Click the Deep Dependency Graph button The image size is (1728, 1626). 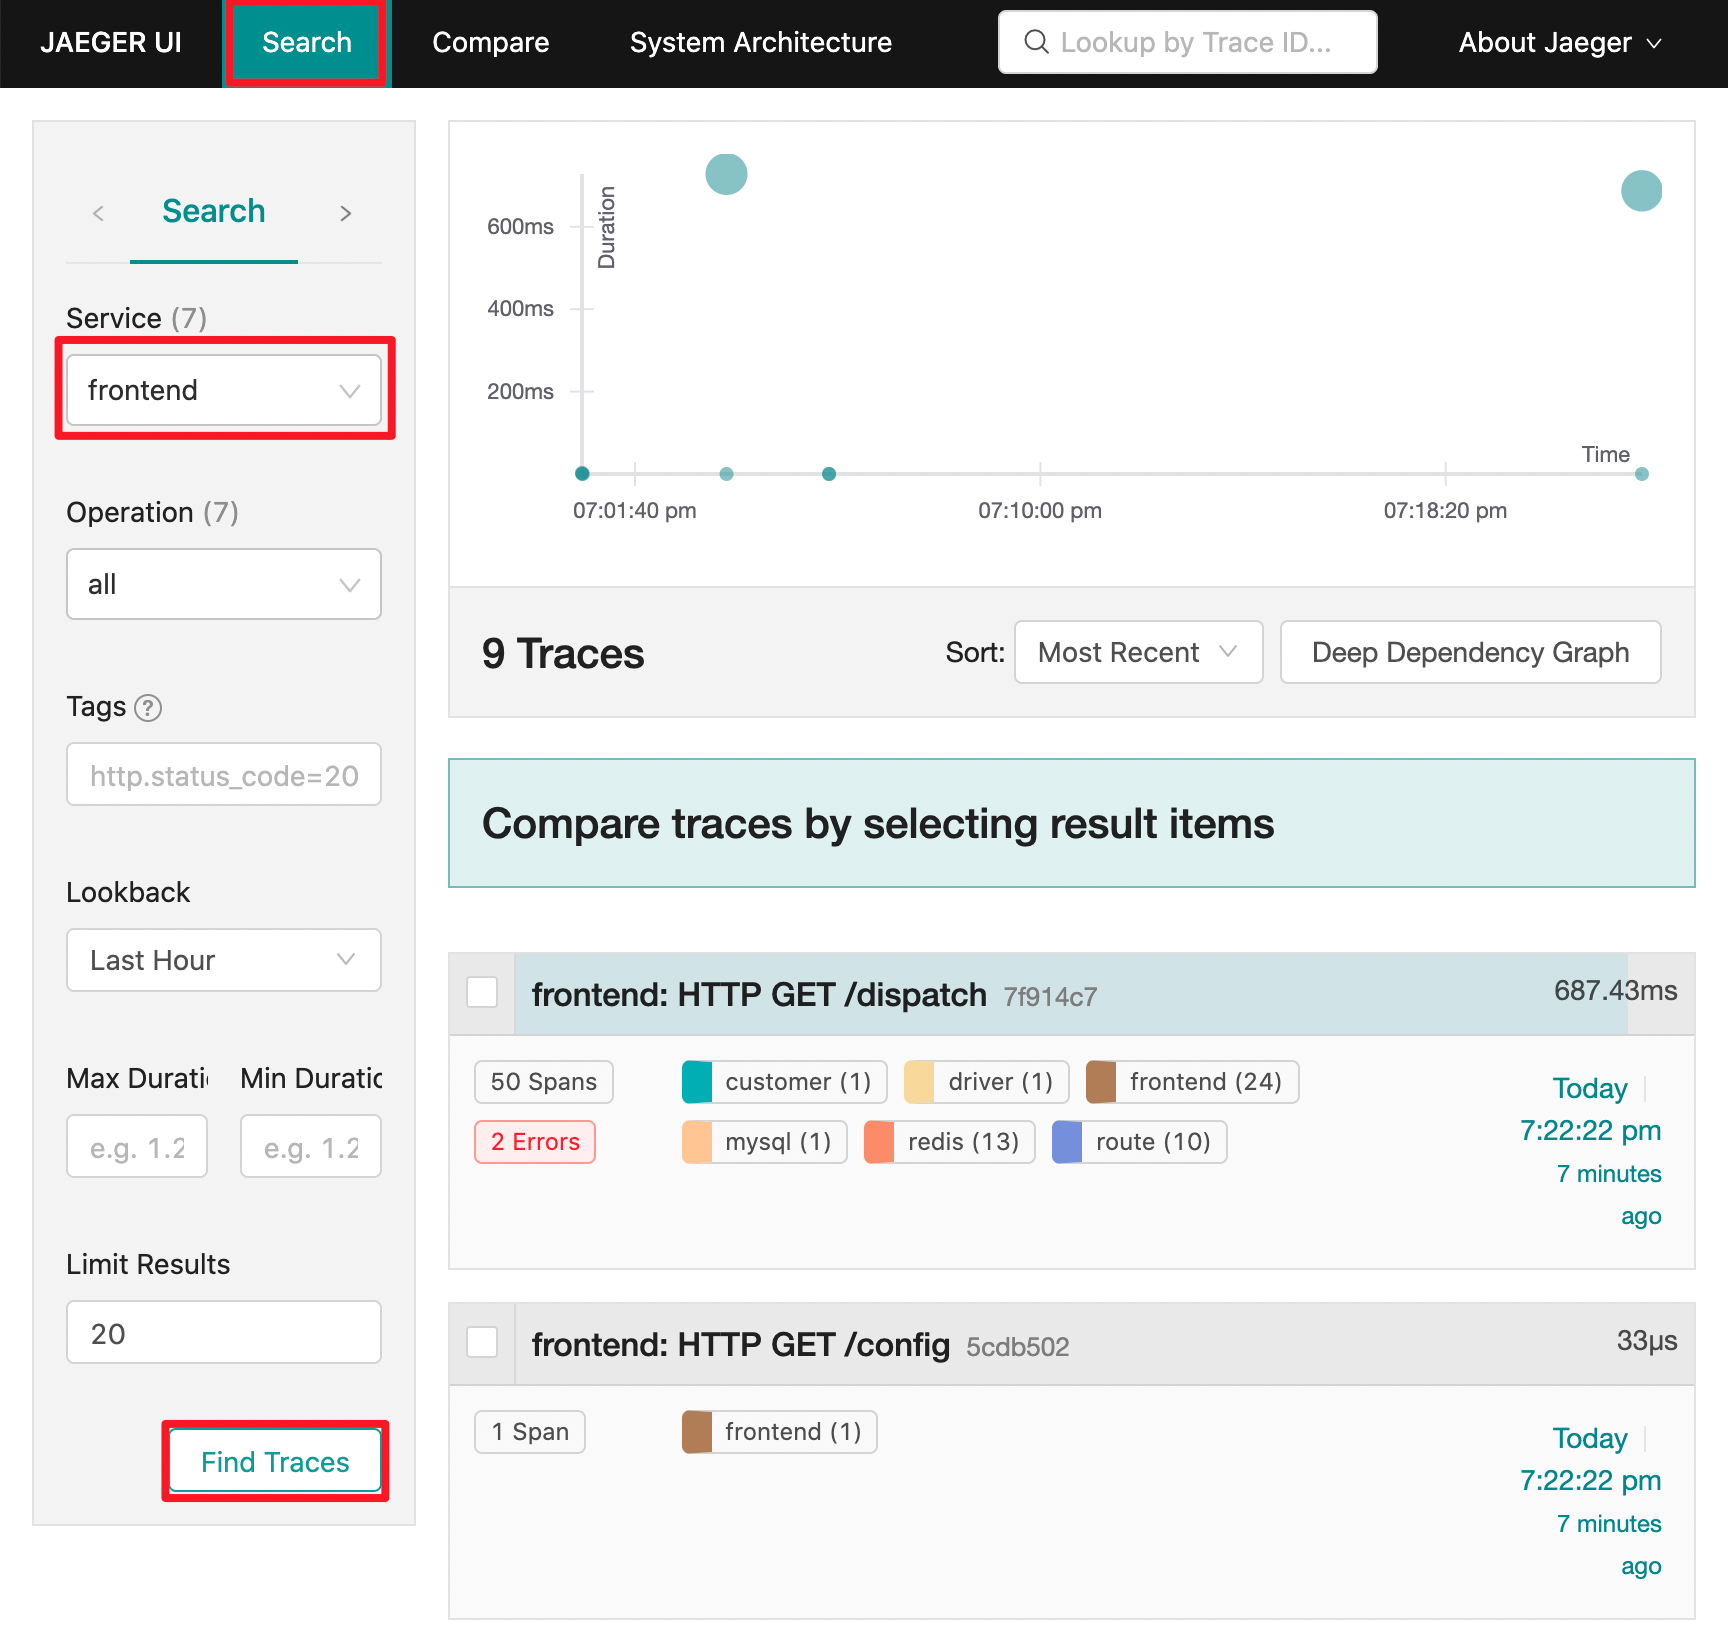[x=1471, y=653]
